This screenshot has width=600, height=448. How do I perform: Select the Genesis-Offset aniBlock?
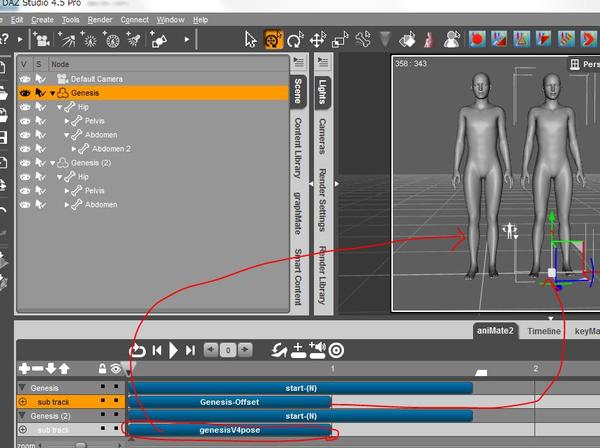pos(230,402)
